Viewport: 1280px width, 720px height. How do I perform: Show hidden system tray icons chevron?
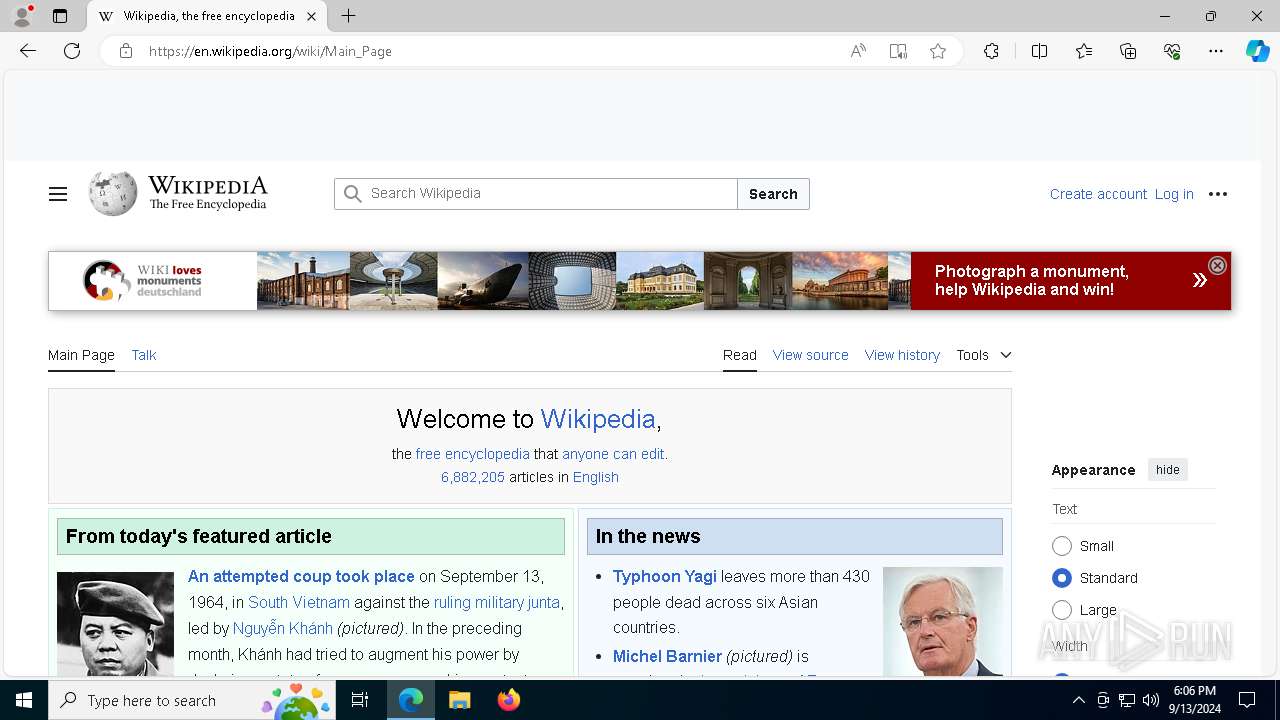pos(1078,700)
